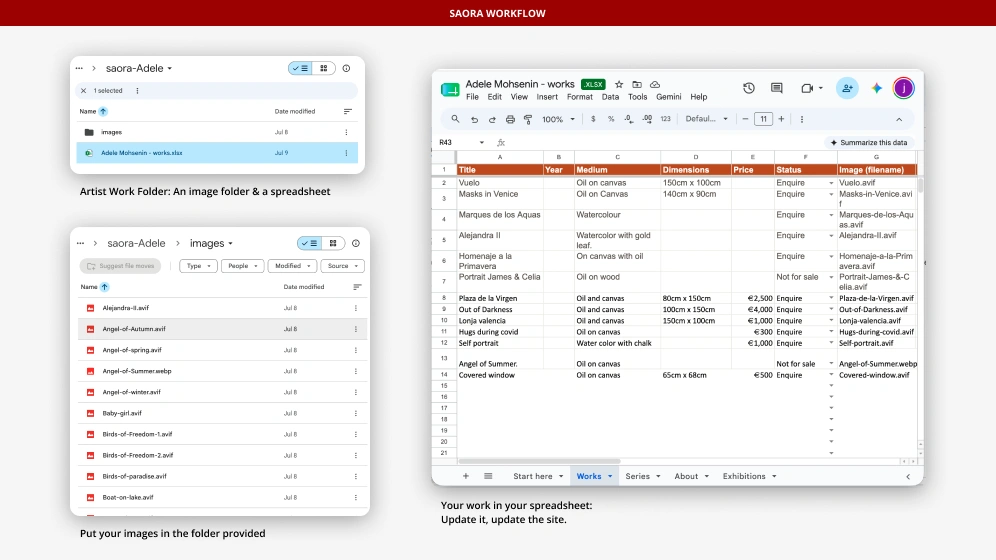996x560 pixels.
Task: Switch saora-Adele folder to grid layout
Action: (323, 68)
